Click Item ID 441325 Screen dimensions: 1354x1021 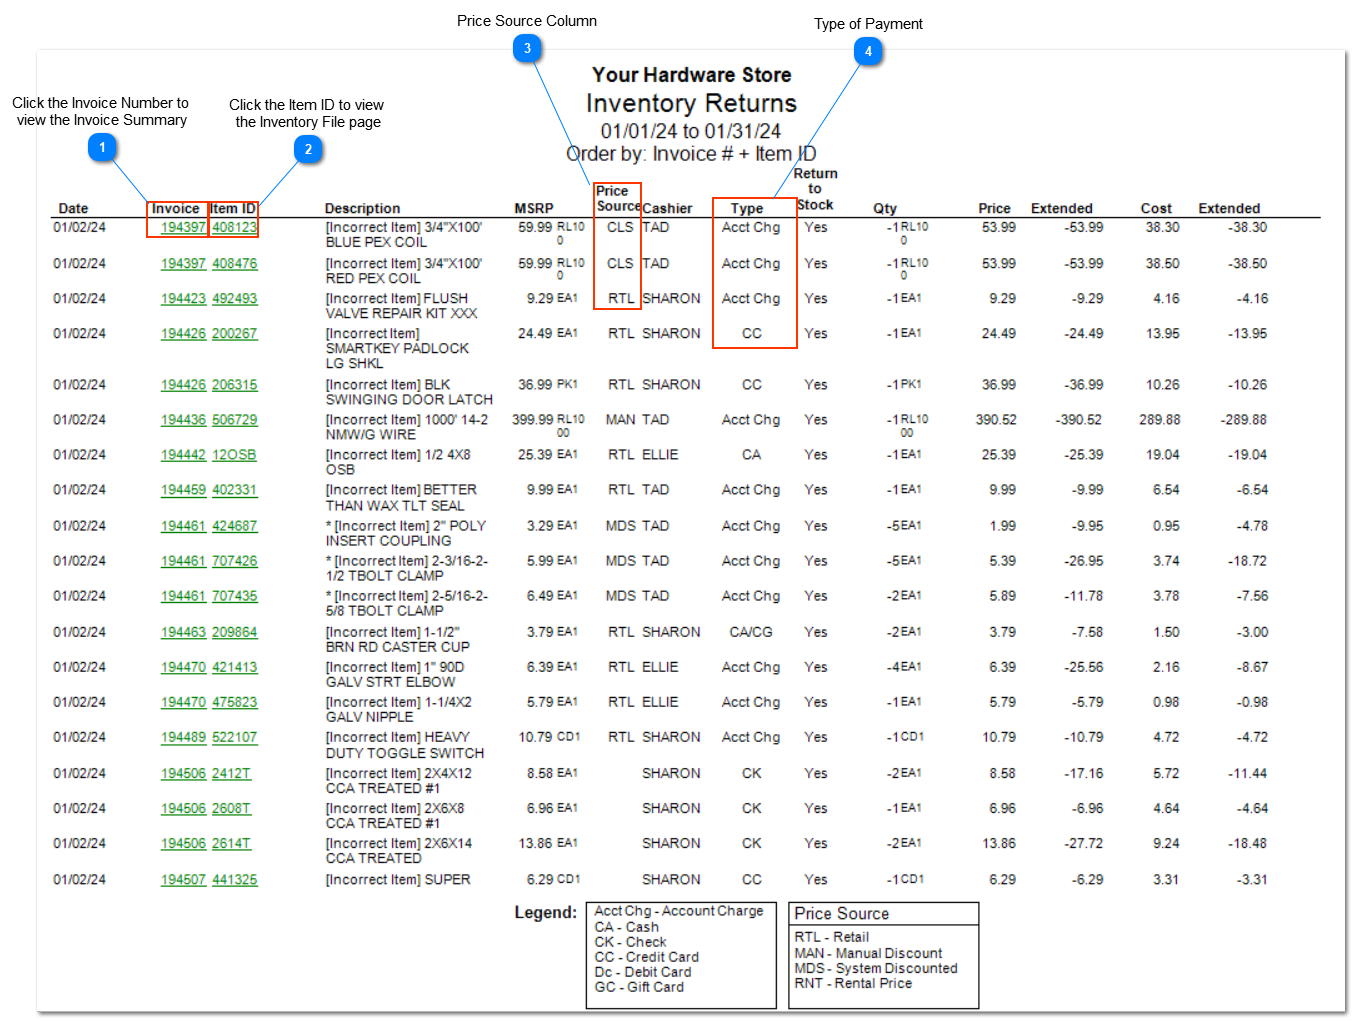pos(234,880)
